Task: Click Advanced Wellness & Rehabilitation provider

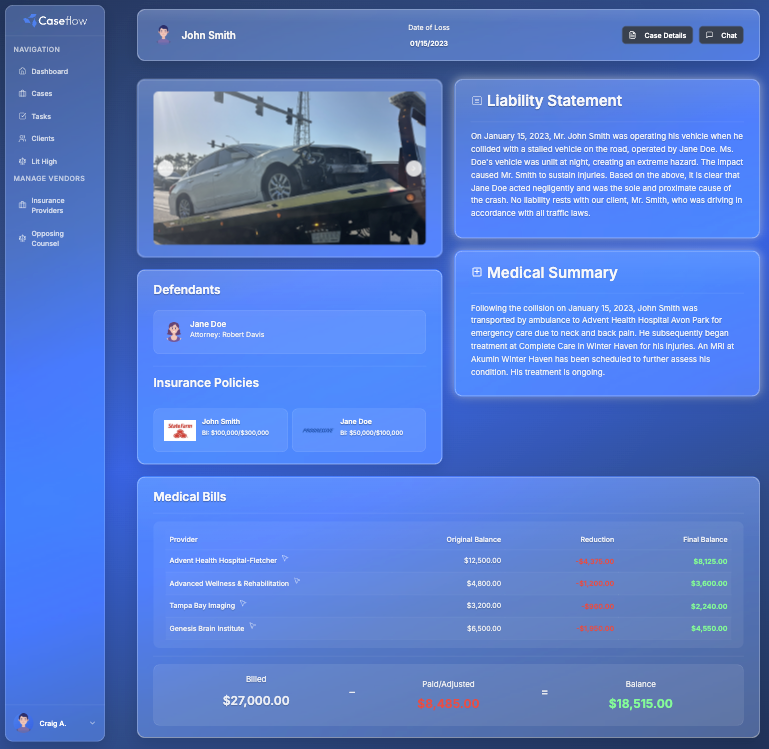Action: point(229,583)
